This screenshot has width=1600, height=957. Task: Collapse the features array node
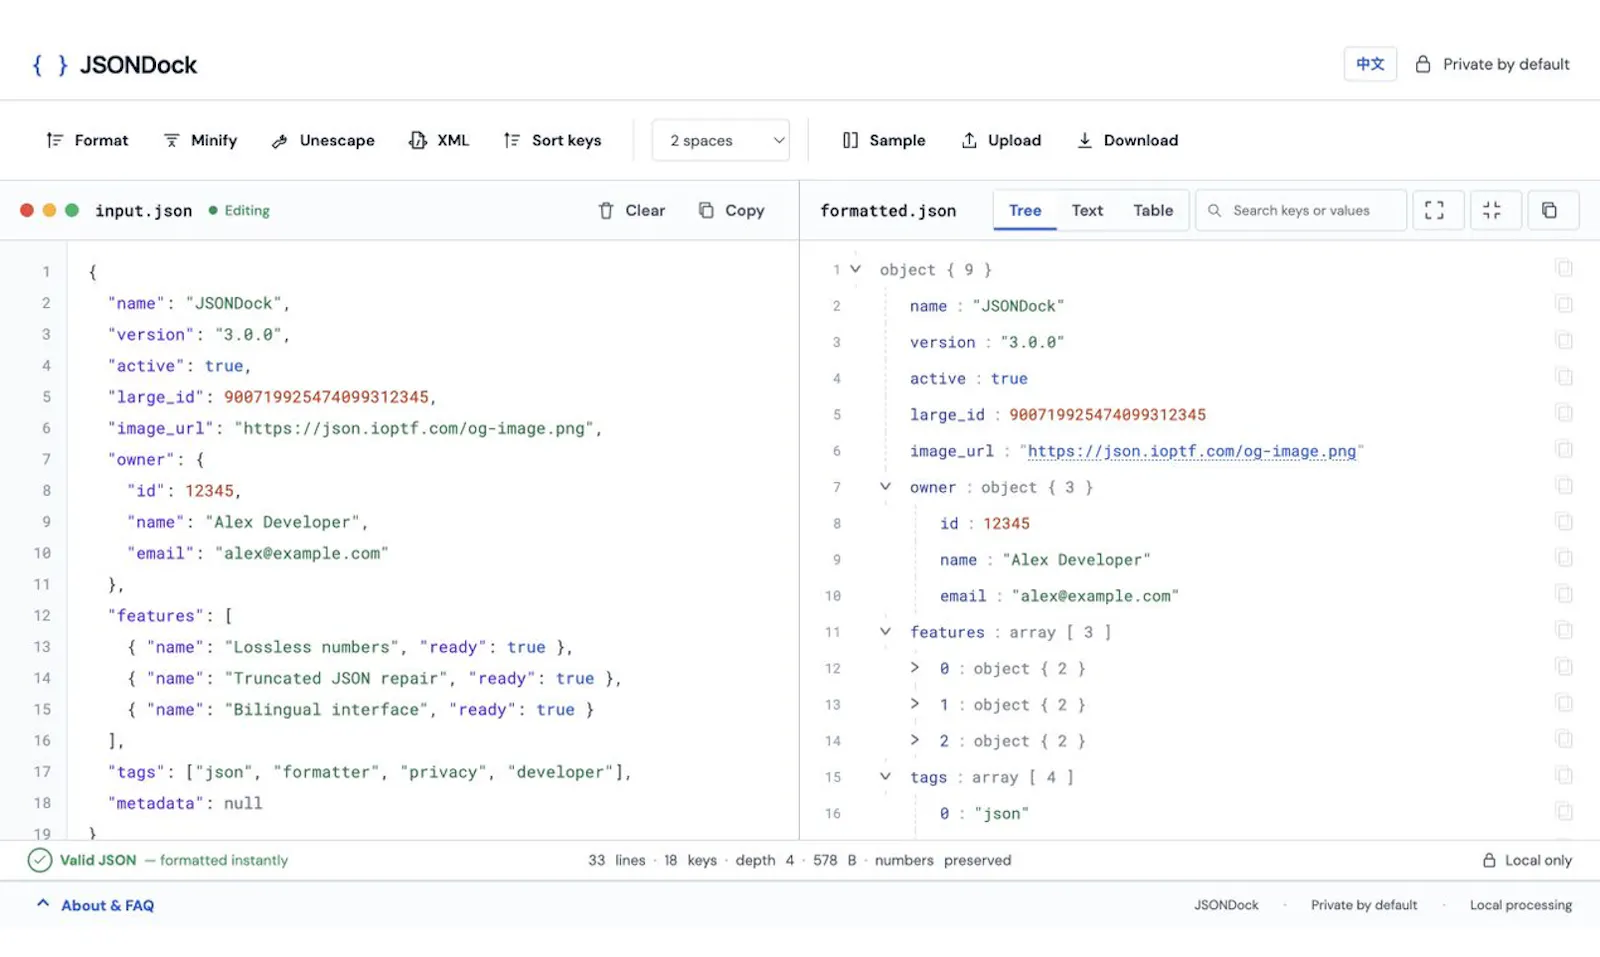885,632
